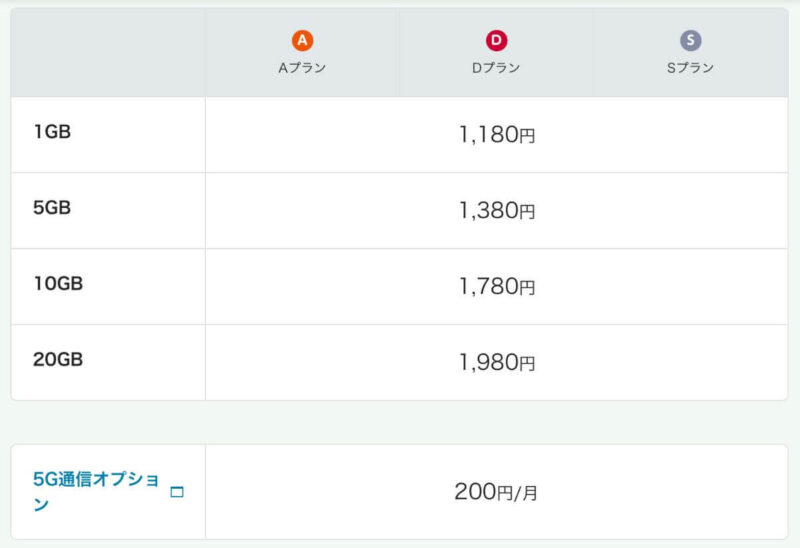Click the orange A plan icon

coord(302,40)
